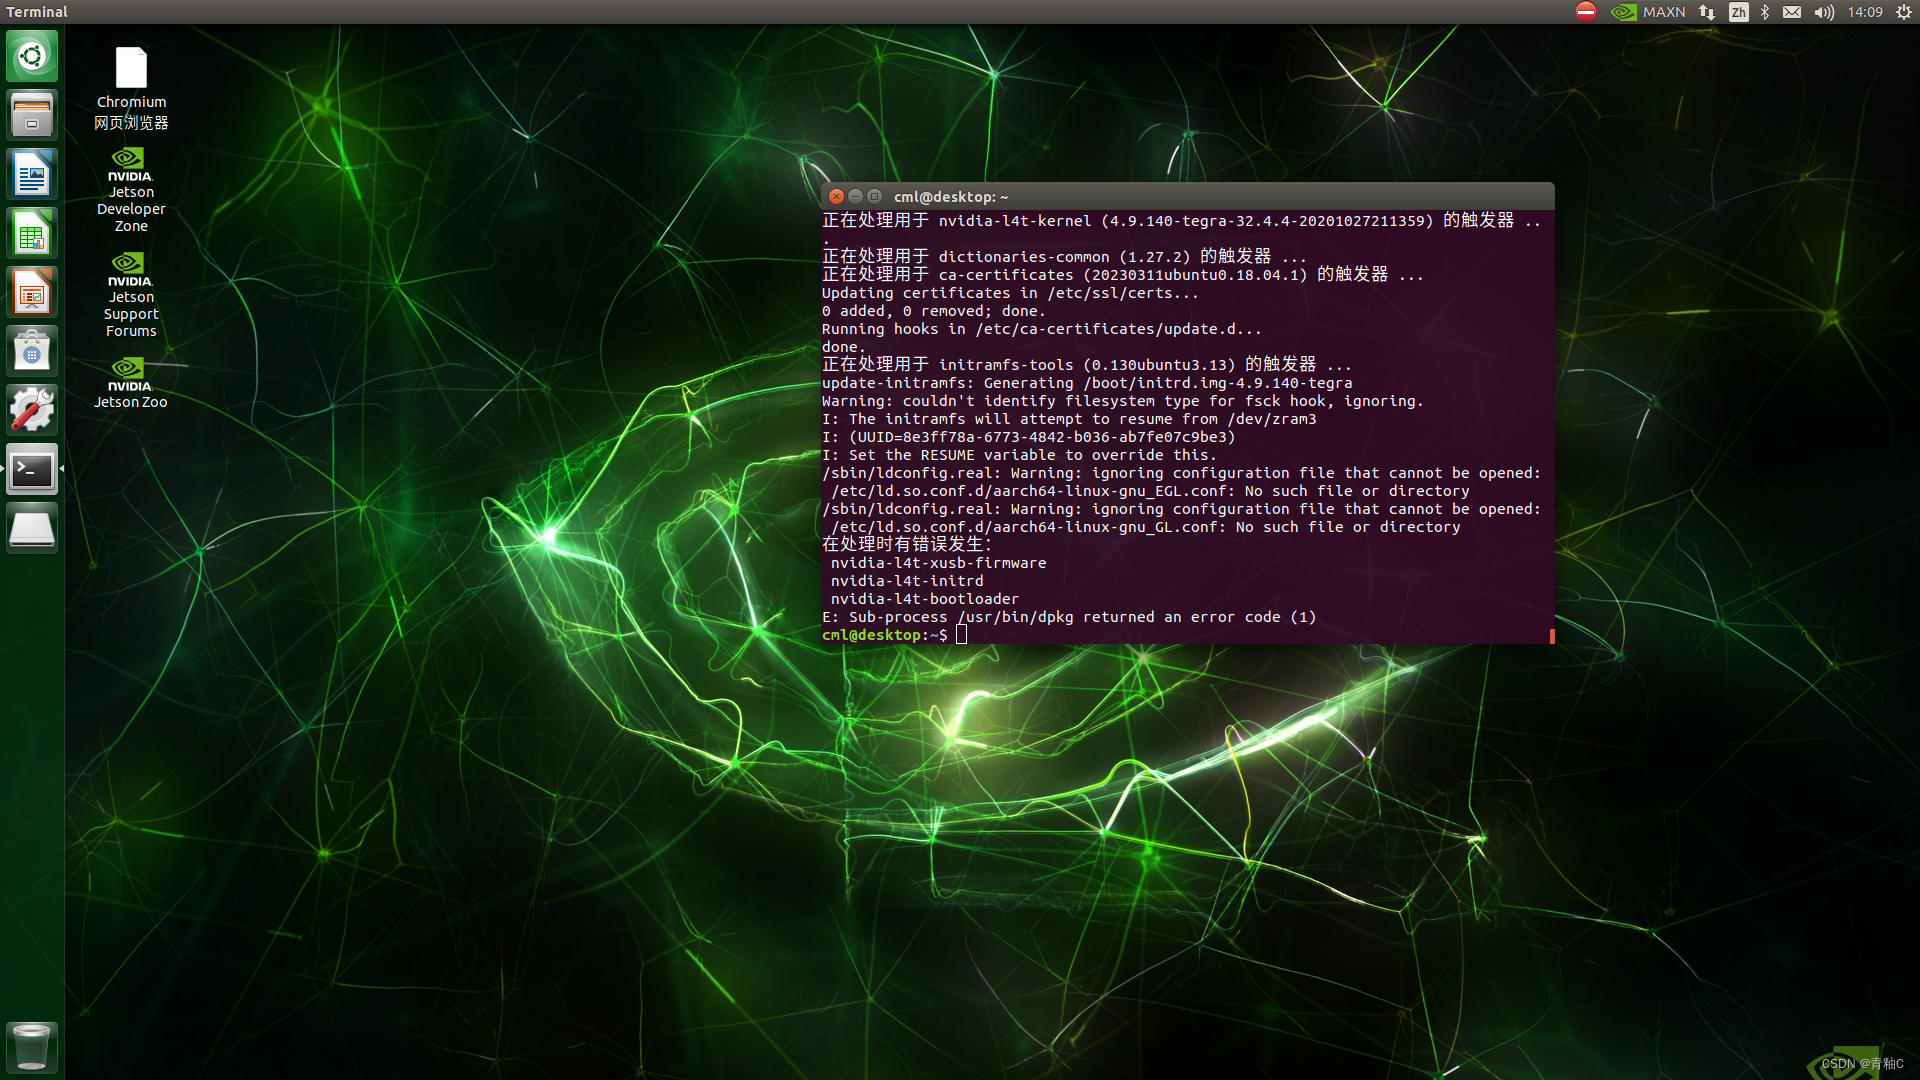Click the UUID=8e3ff78a line in terminal

pos(1029,437)
